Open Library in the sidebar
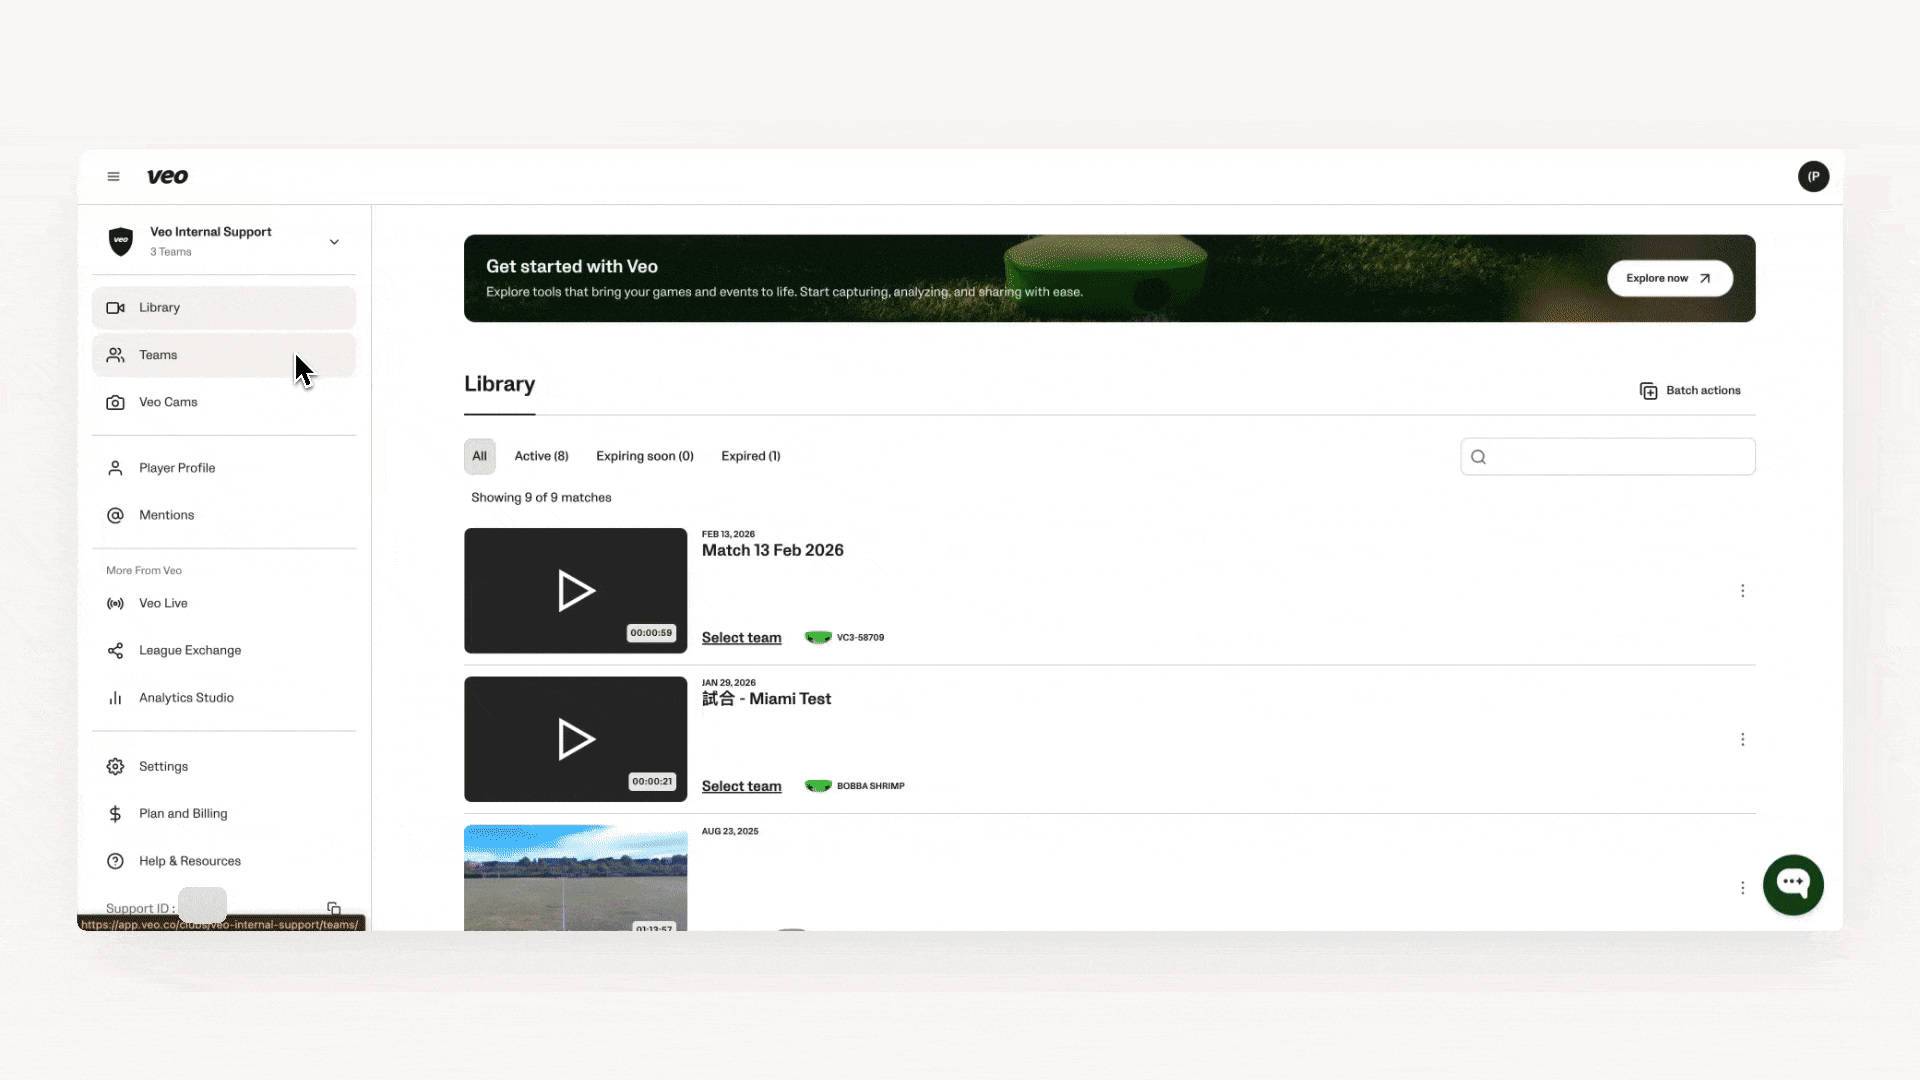This screenshot has height=1080, width=1920. (224, 308)
